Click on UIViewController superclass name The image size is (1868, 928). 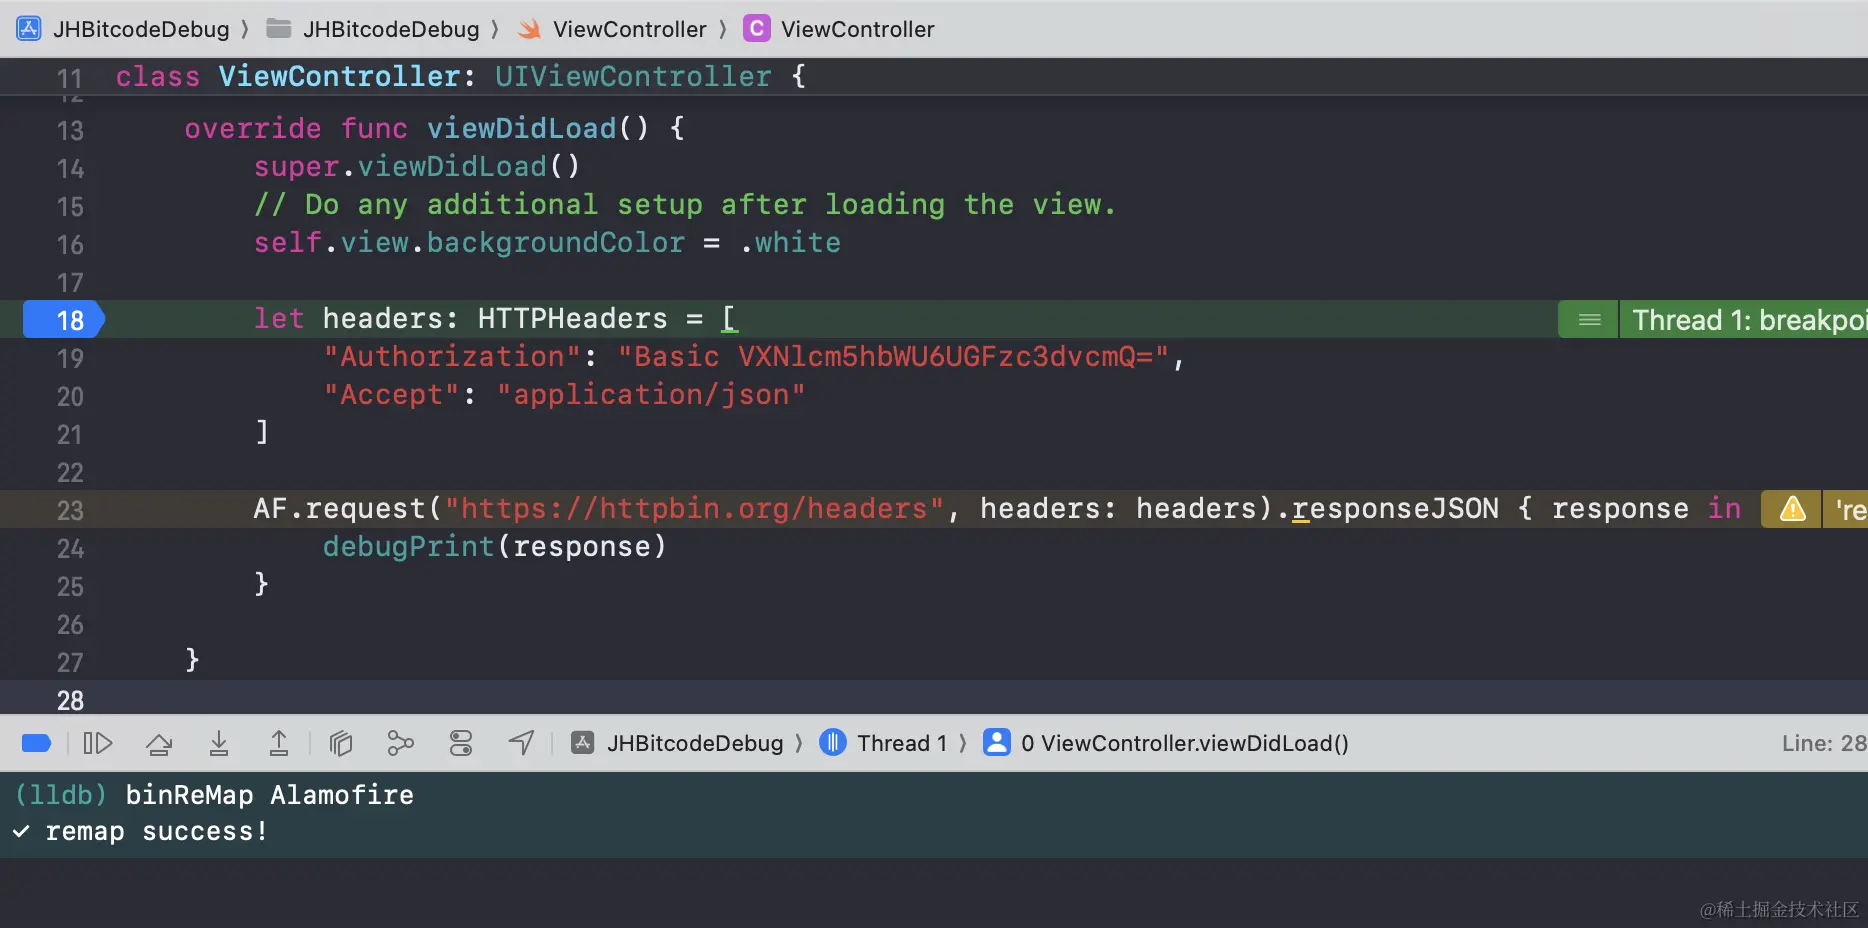[633, 76]
